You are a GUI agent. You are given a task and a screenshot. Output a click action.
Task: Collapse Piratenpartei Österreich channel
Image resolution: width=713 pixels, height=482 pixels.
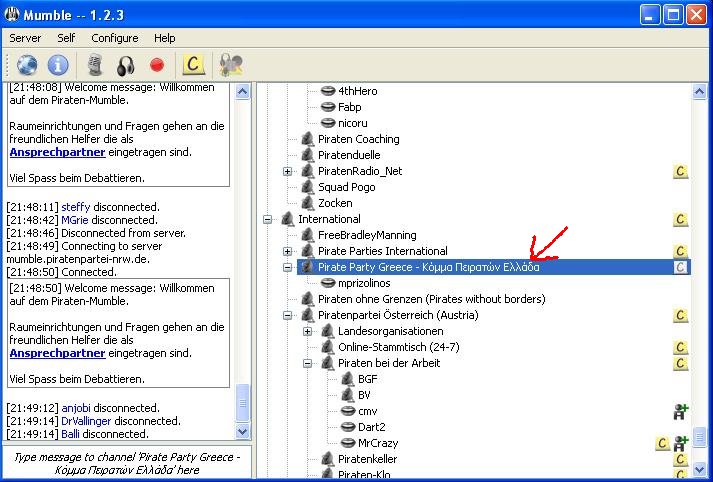287,316
